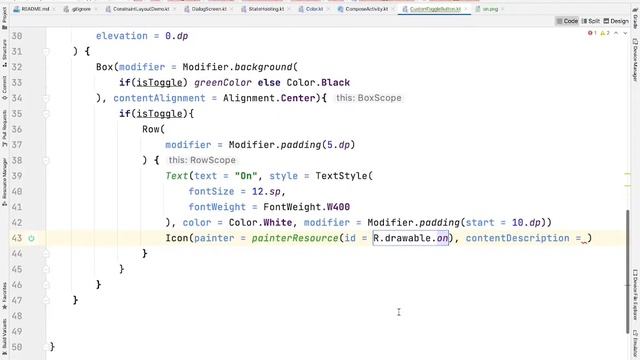This screenshot has height=360, width=640.
Task: Collapse the Box block at line 34
Action: coord(46,98)
